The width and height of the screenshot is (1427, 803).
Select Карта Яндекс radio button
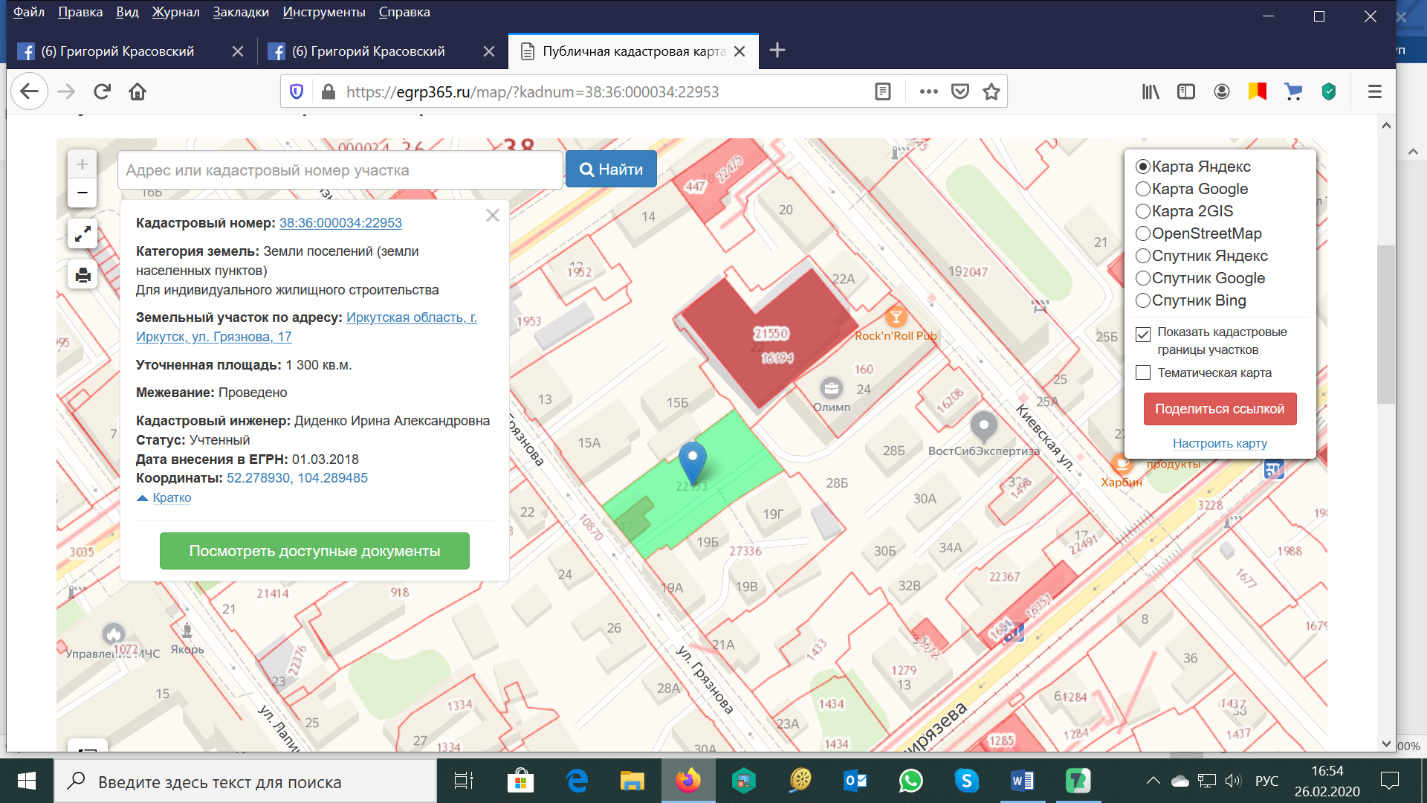click(x=1143, y=167)
